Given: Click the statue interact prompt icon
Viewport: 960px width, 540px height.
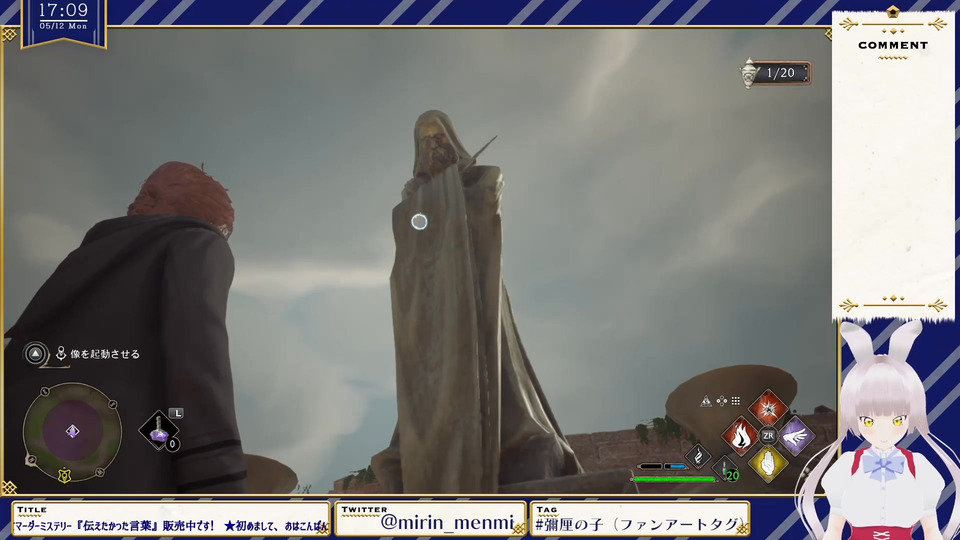Looking at the screenshot, I should coord(61,353).
